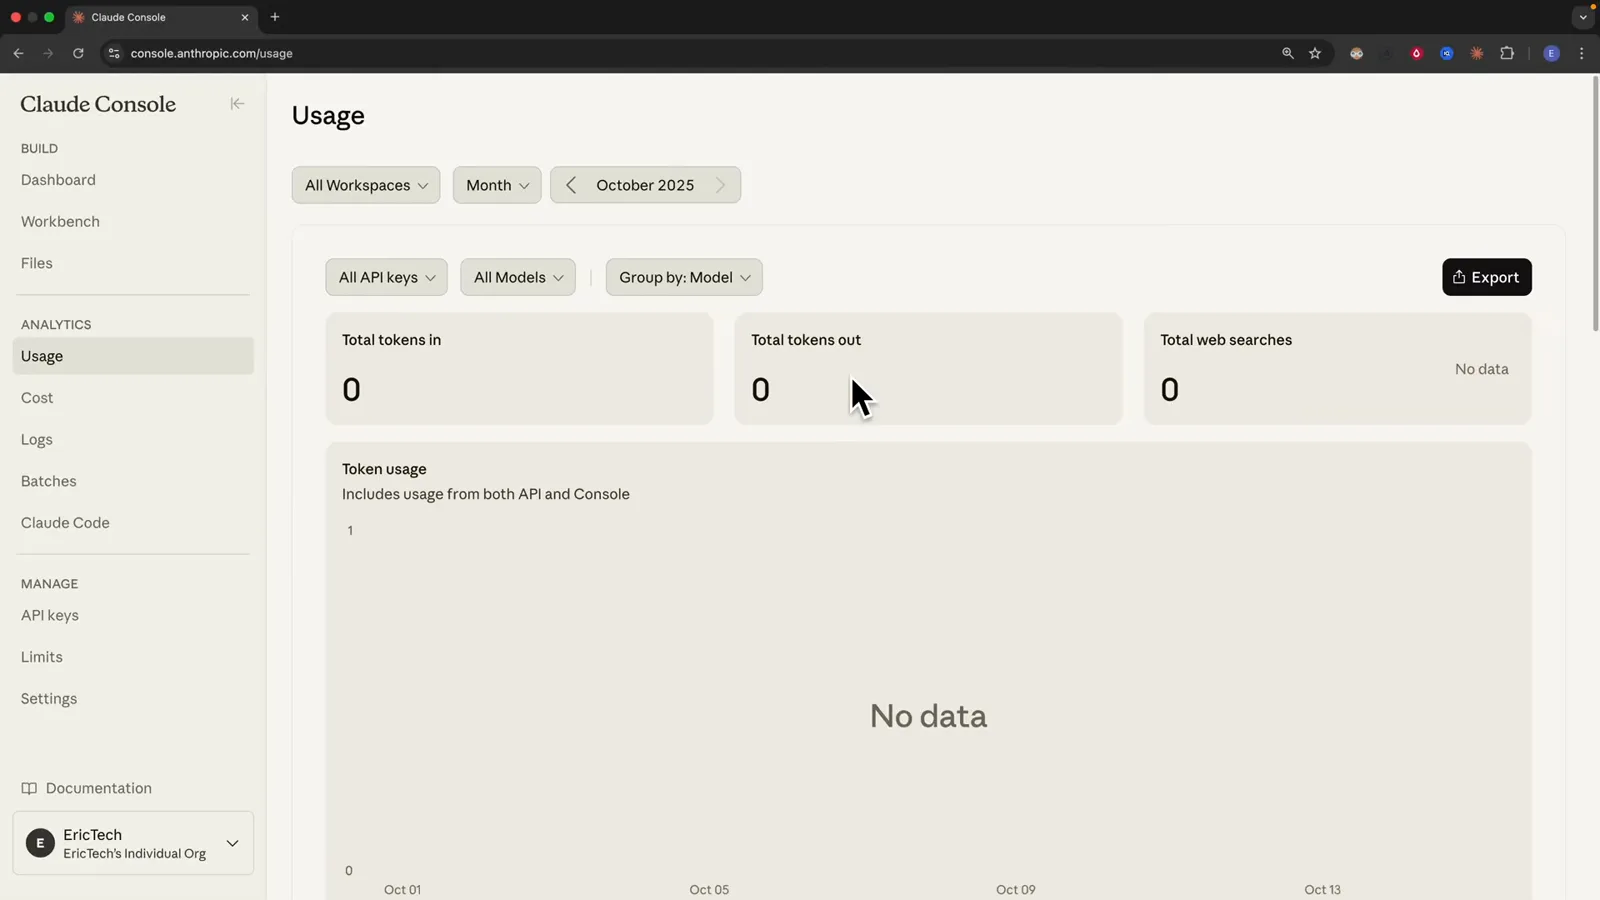Viewport: 1600px width, 900px height.
Task: Open Claude Code in the sidebar
Action: (x=65, y=523)
